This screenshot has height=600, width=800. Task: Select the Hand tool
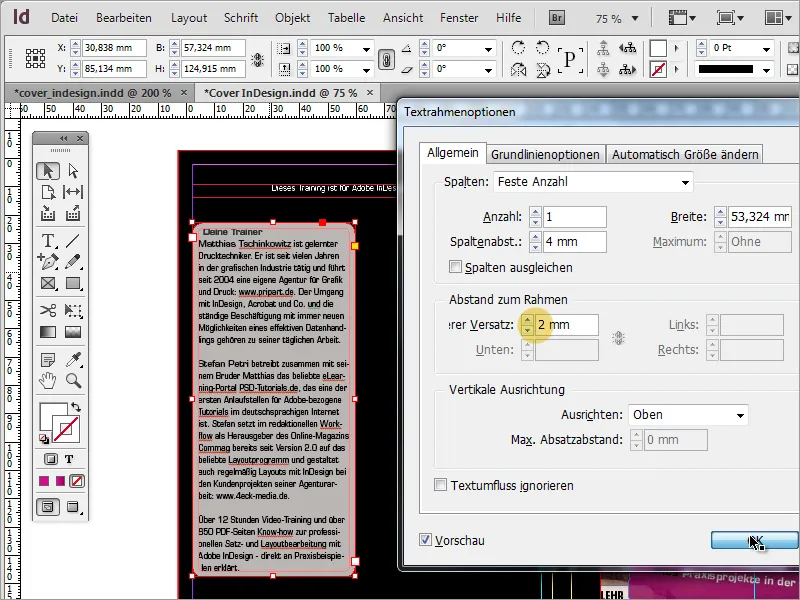48,381
